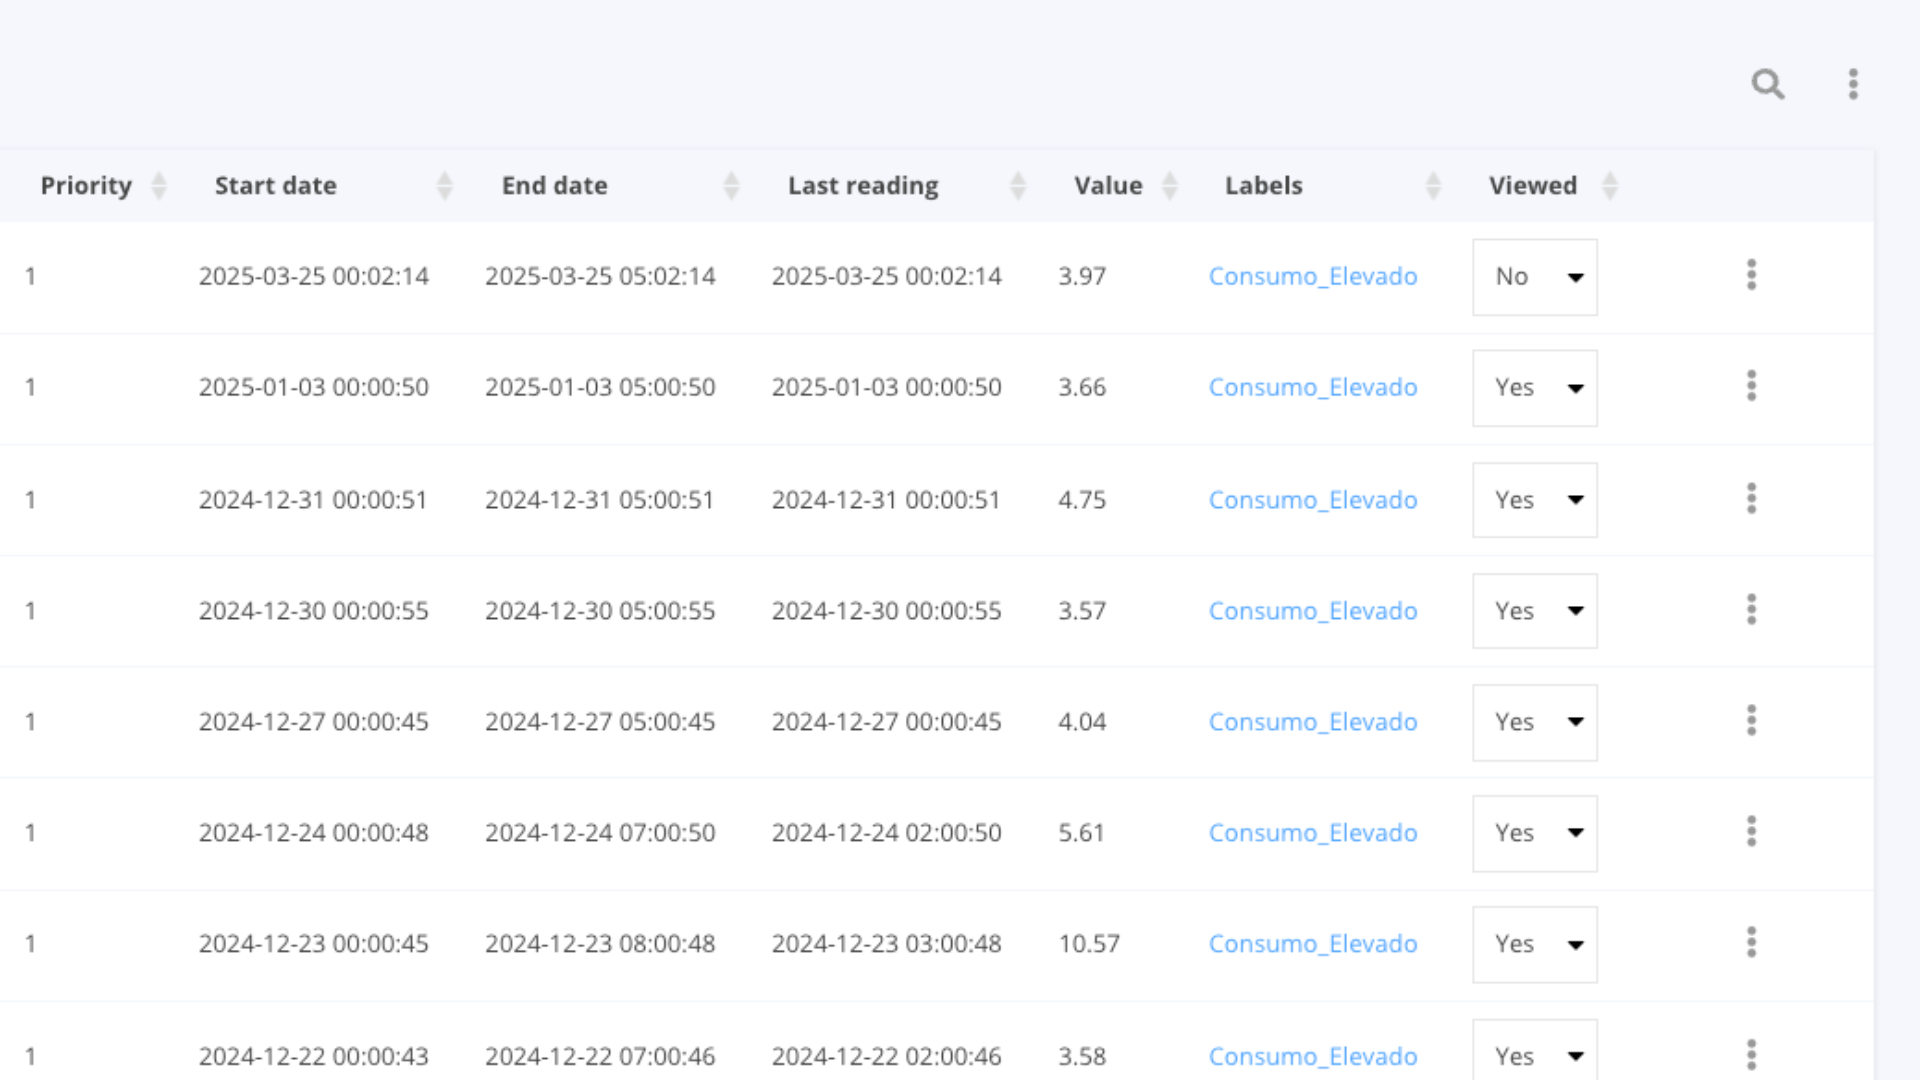Screen dimensions: 1920x1080
Task: Open Consumo_Elevado label in 2024-12-27 row
Action: click(1313, 722)
